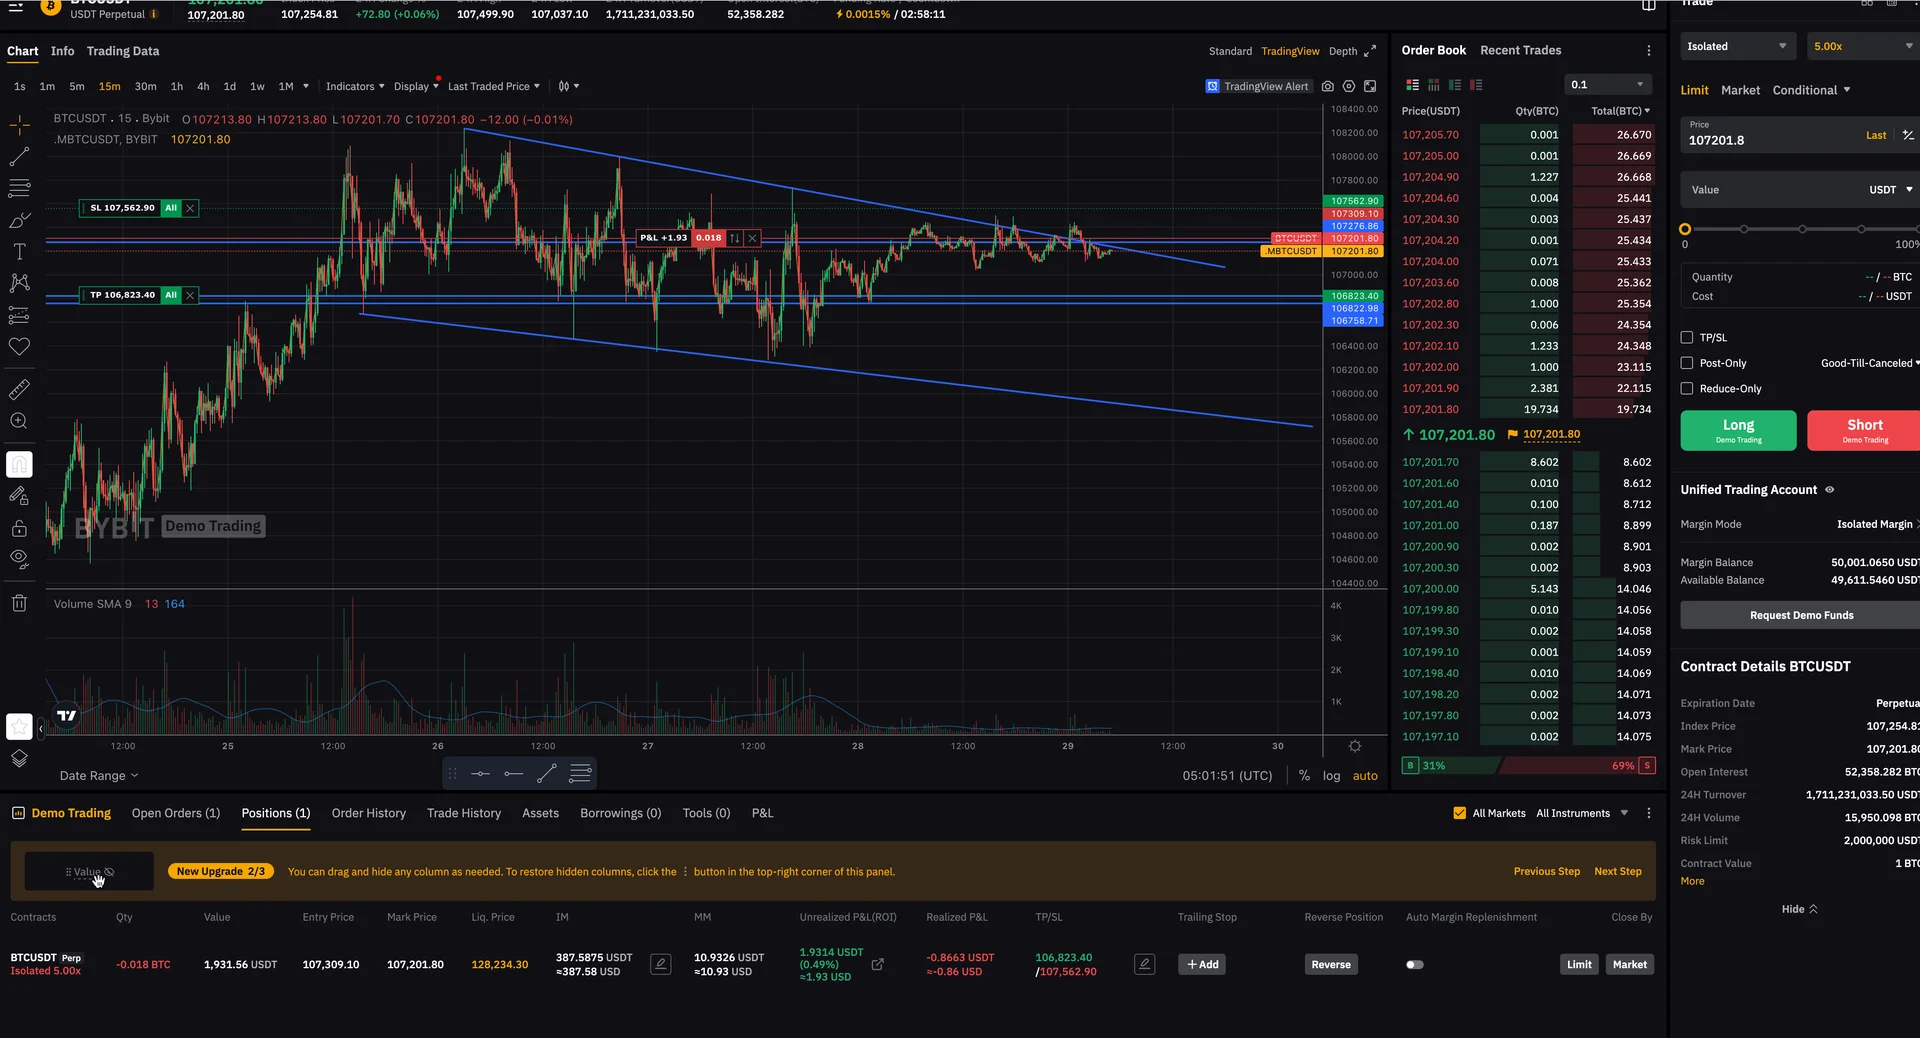Expand the chart panel diagonal arrows
The width and height of the screenshot is (1920, 1038).
click(1370, 51)
